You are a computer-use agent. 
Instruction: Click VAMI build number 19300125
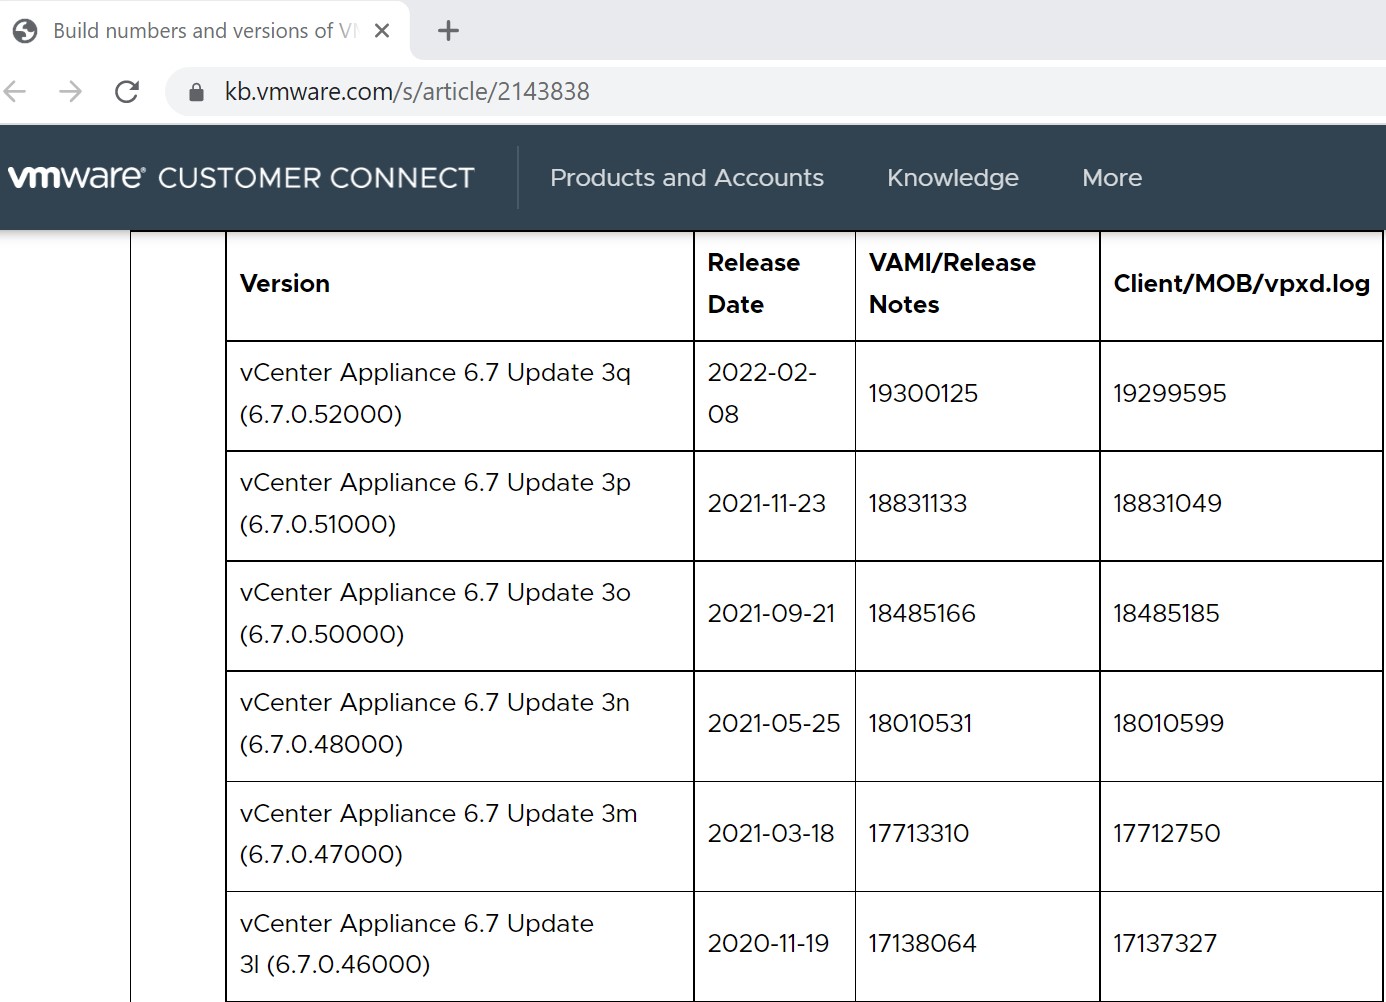point(923,394)
